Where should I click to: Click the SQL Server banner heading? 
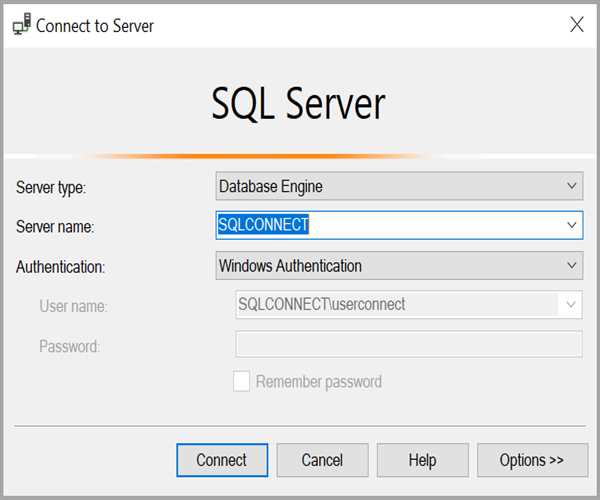298,103
